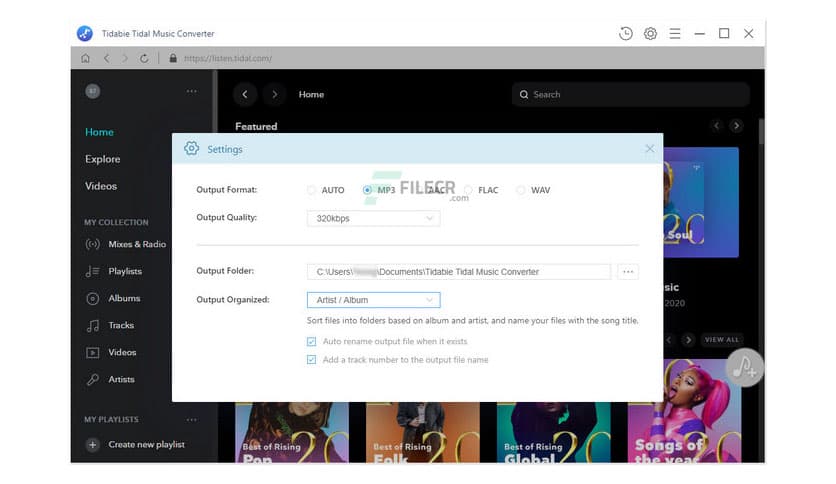Click the collection Videos play icon
836x484 pixels.
tap(92, 352)
